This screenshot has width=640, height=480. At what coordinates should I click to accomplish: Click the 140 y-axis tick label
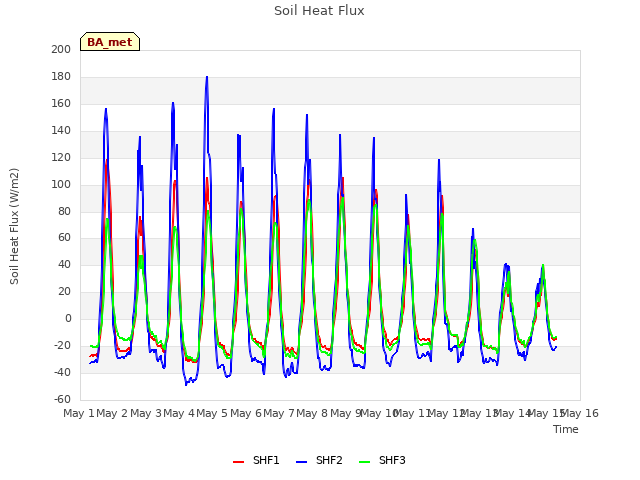click(x=61, y=130)
